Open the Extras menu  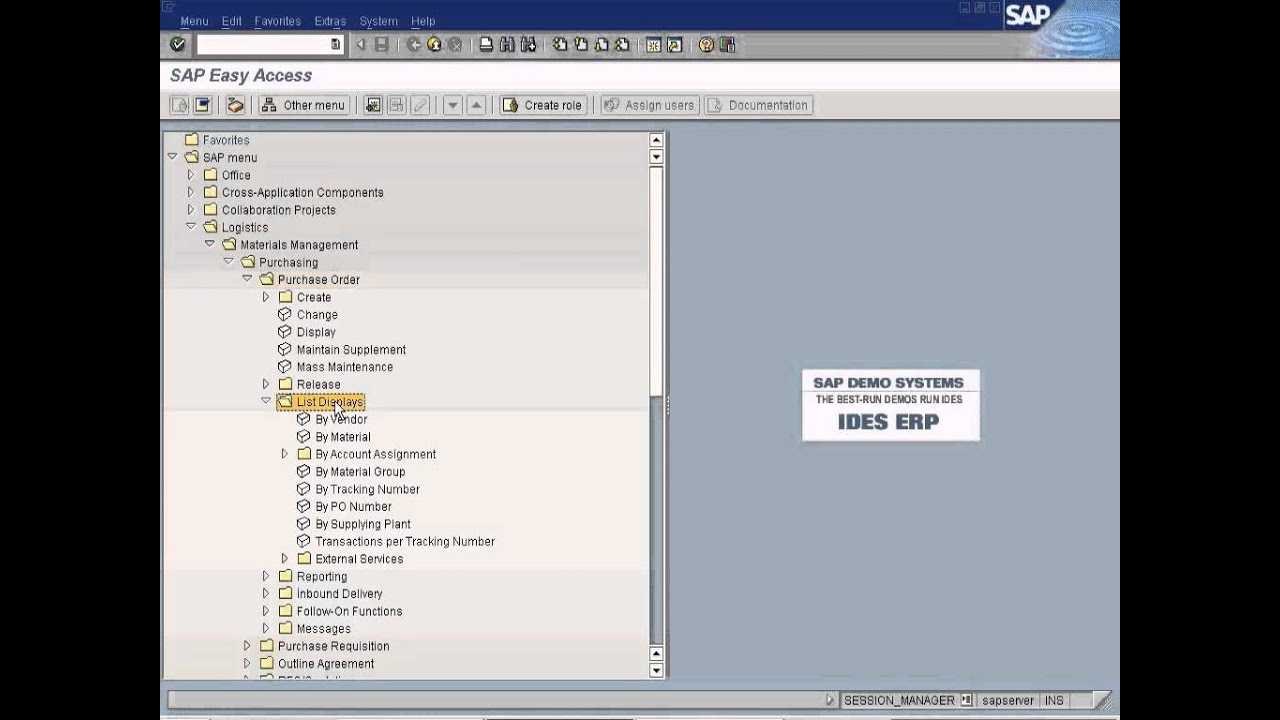tap(330, 21)
